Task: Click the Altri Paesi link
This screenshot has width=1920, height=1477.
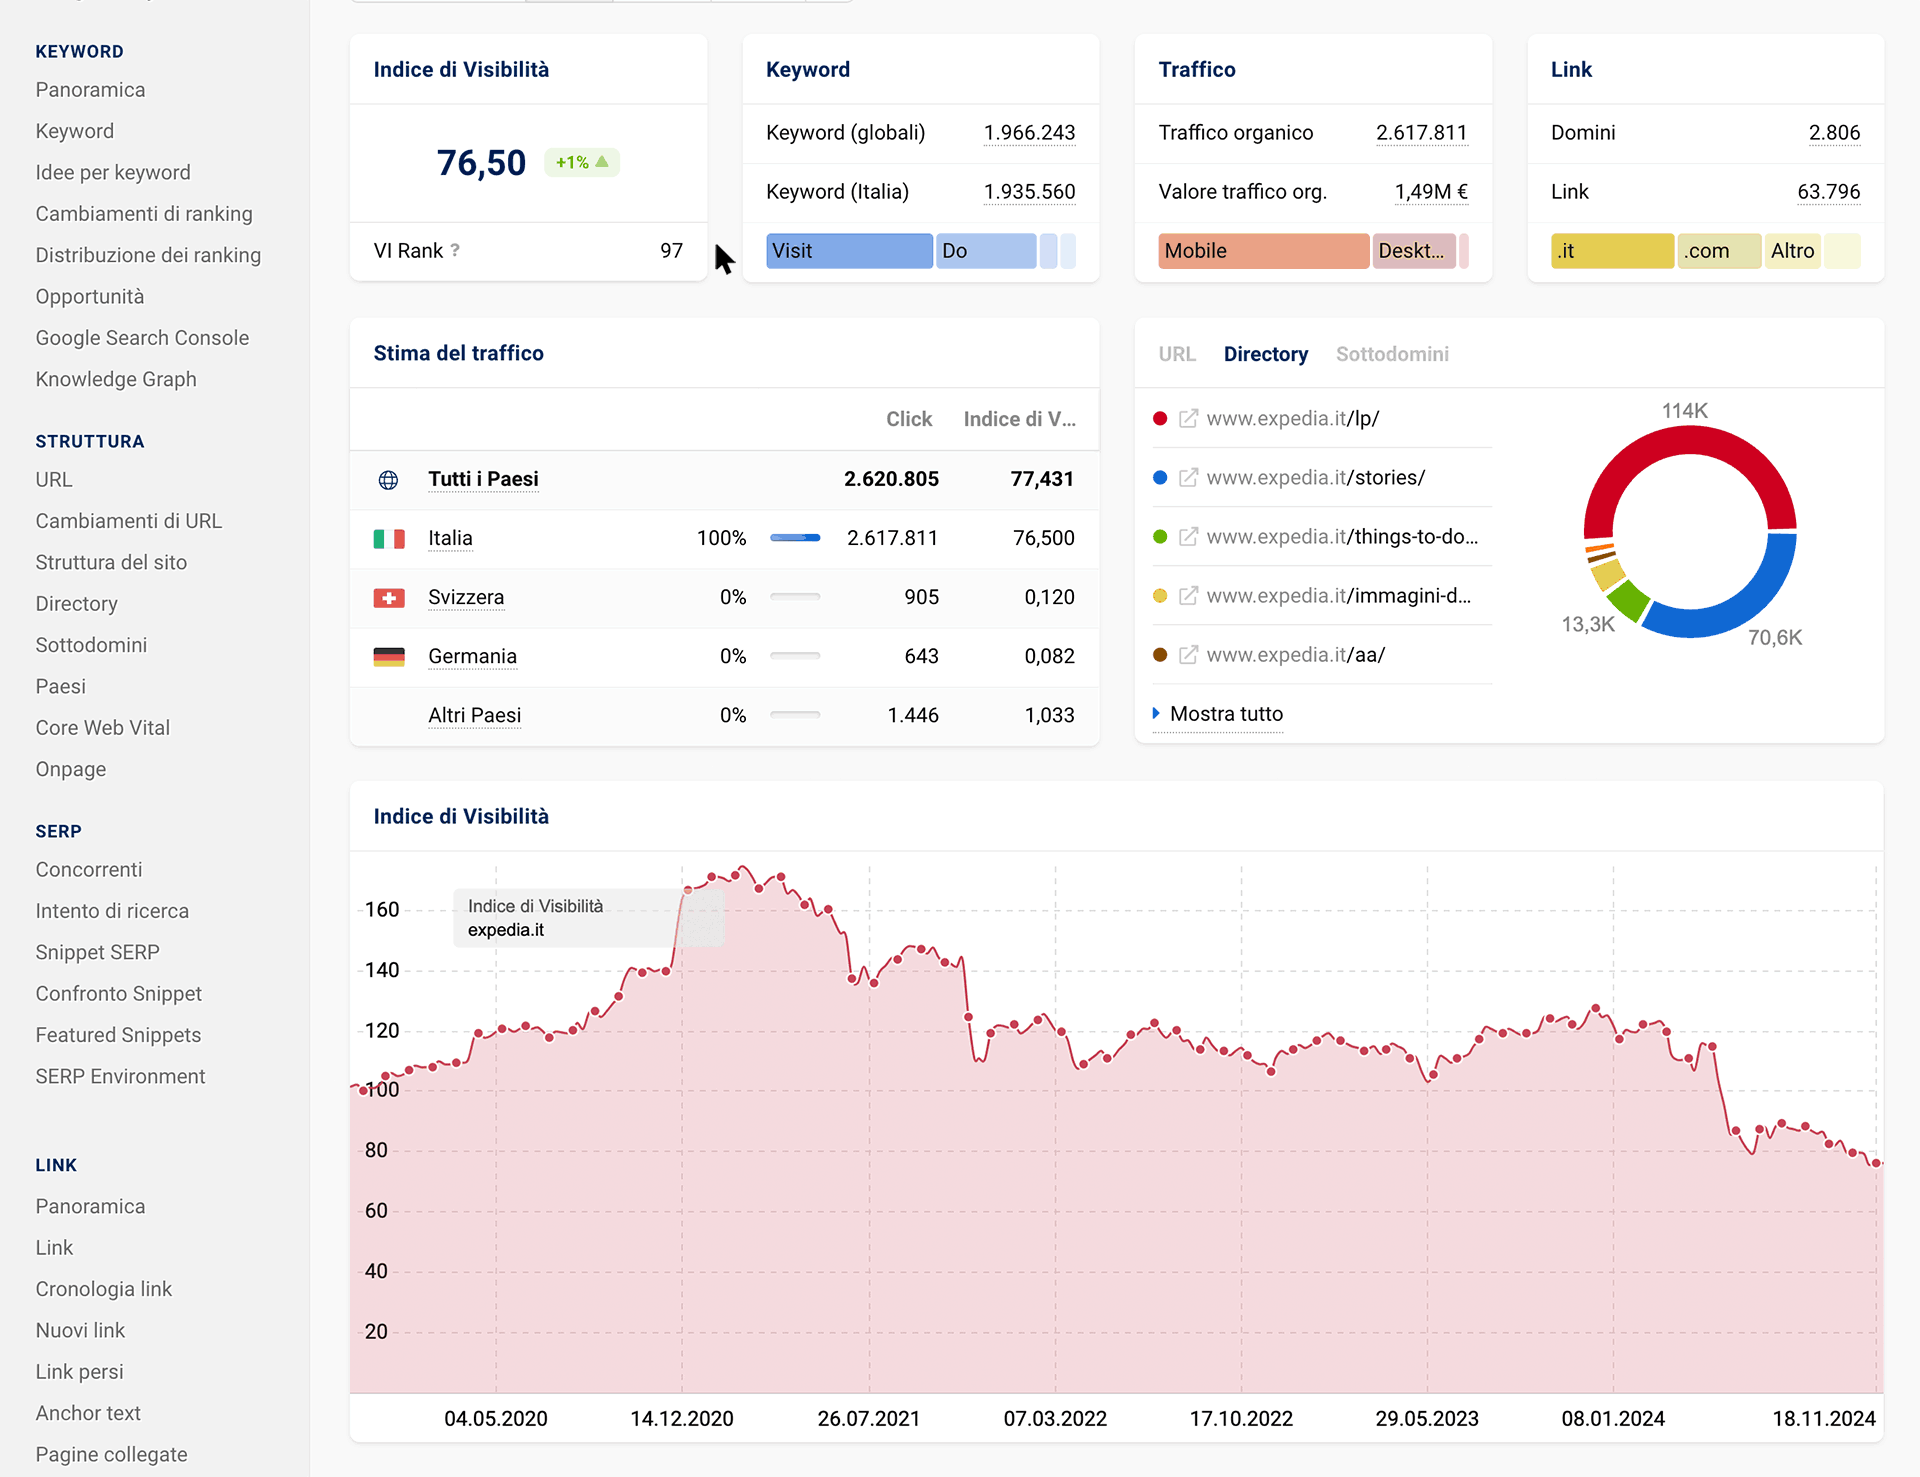Action: [x=474, y=715]
